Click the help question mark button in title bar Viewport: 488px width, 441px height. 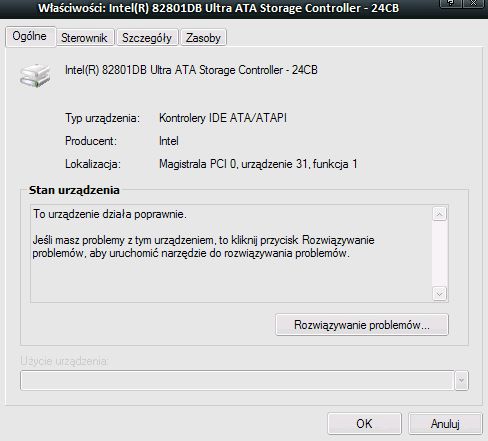pyautogui.click(x=450, y=3)
